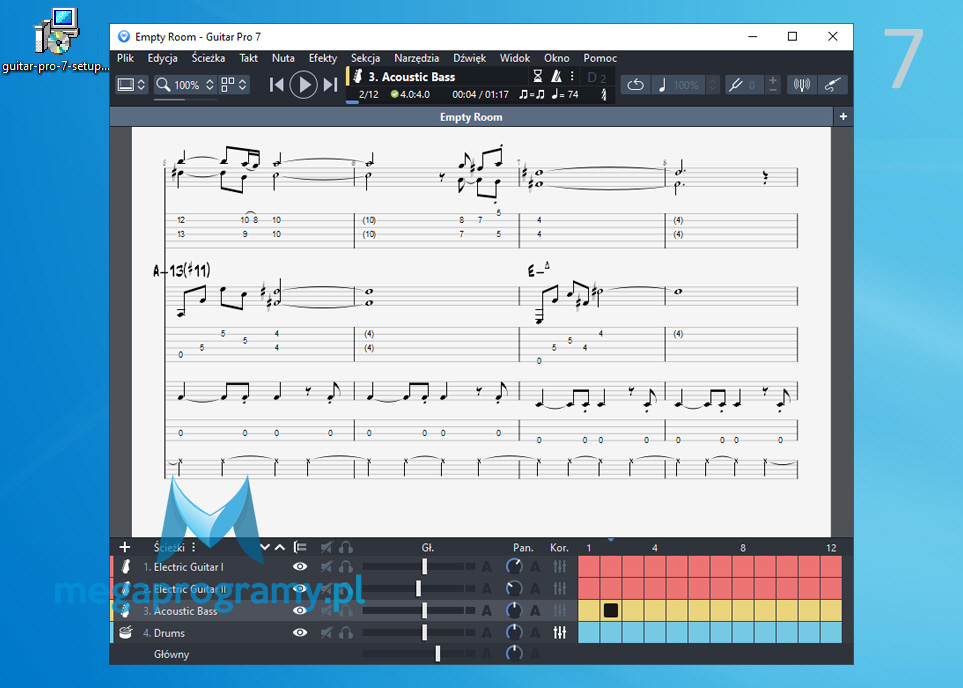
Task: Add a new track with plus button
Action: 125,547
